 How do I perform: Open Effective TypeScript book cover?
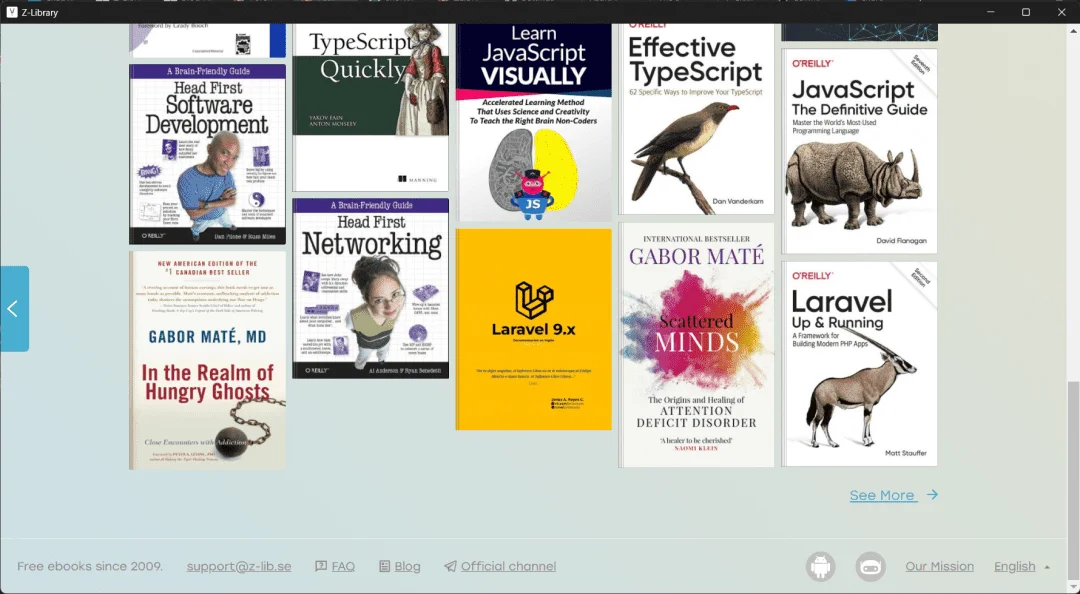pos(696,119)
